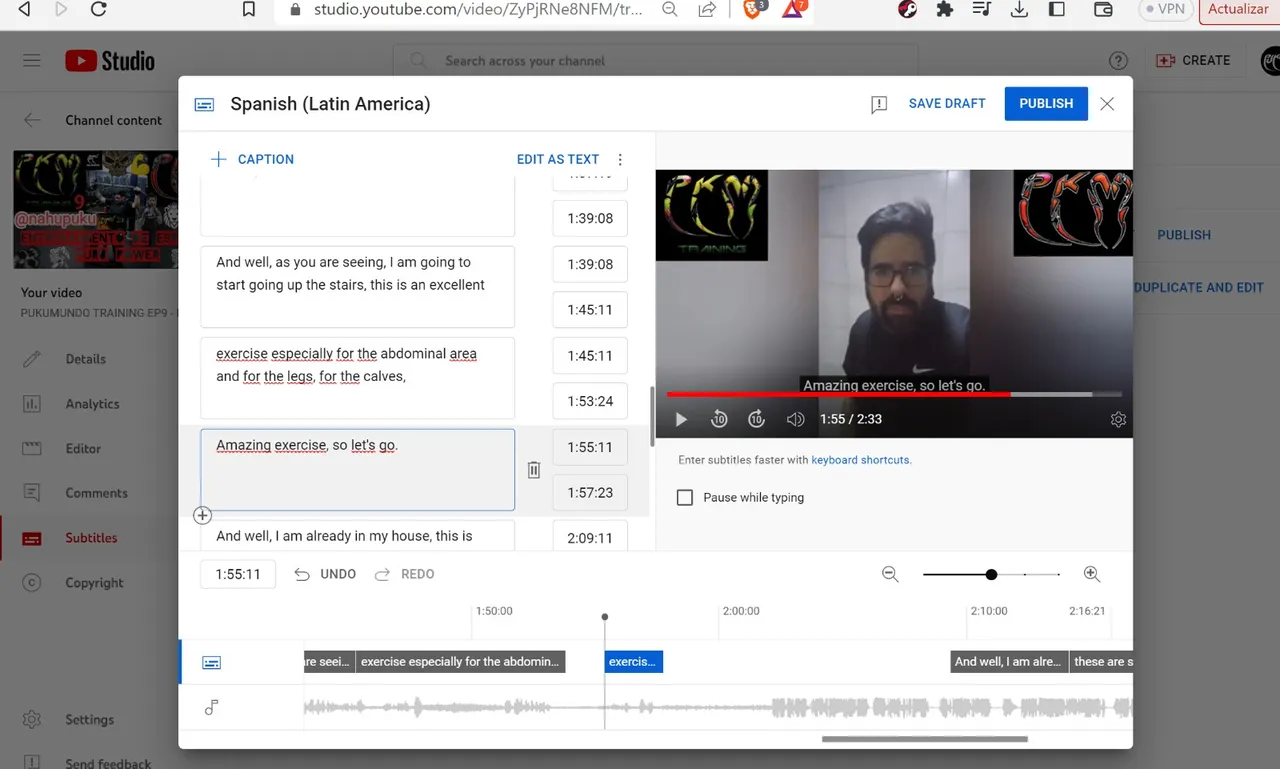Zoom in the timeline
Viewport: 1280px width, 769px height.
(x=1092, y=574)
